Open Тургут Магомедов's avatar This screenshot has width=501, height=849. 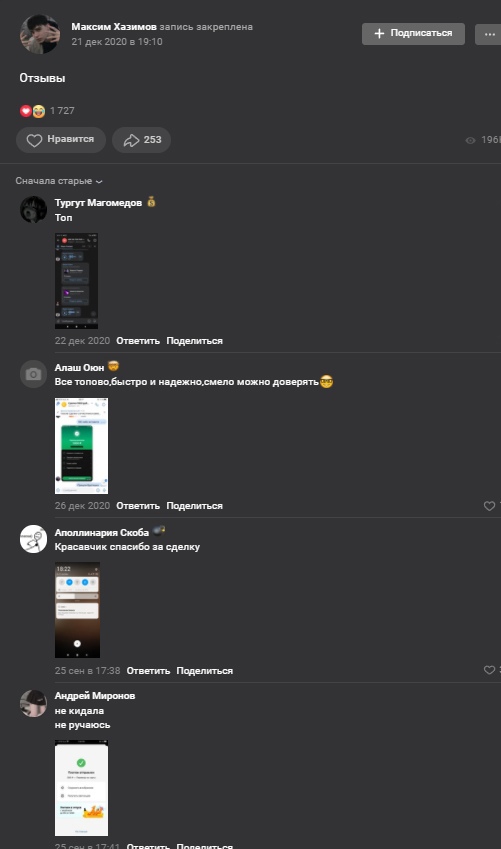(x=34, y=210)
